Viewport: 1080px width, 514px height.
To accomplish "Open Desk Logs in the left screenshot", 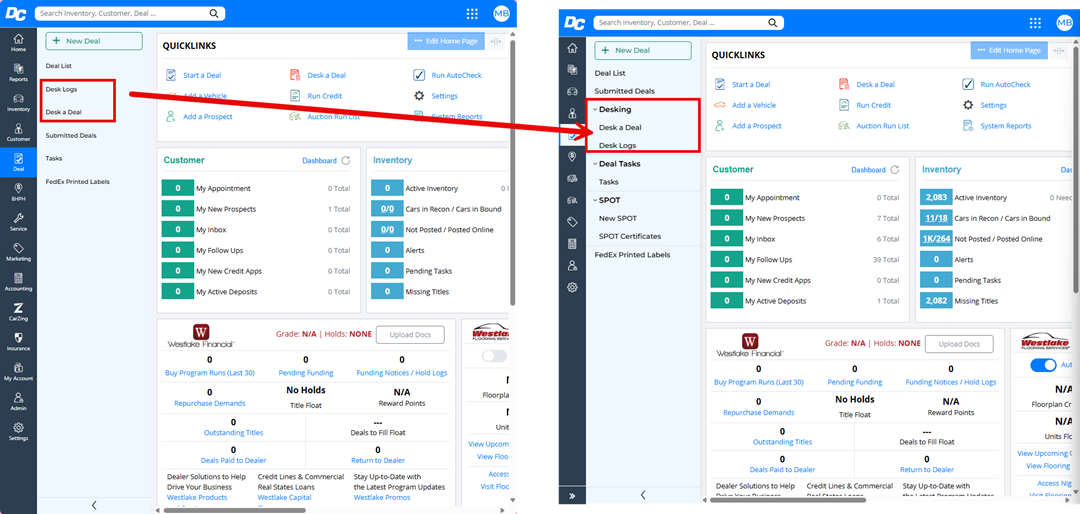I will coord(61,89).
